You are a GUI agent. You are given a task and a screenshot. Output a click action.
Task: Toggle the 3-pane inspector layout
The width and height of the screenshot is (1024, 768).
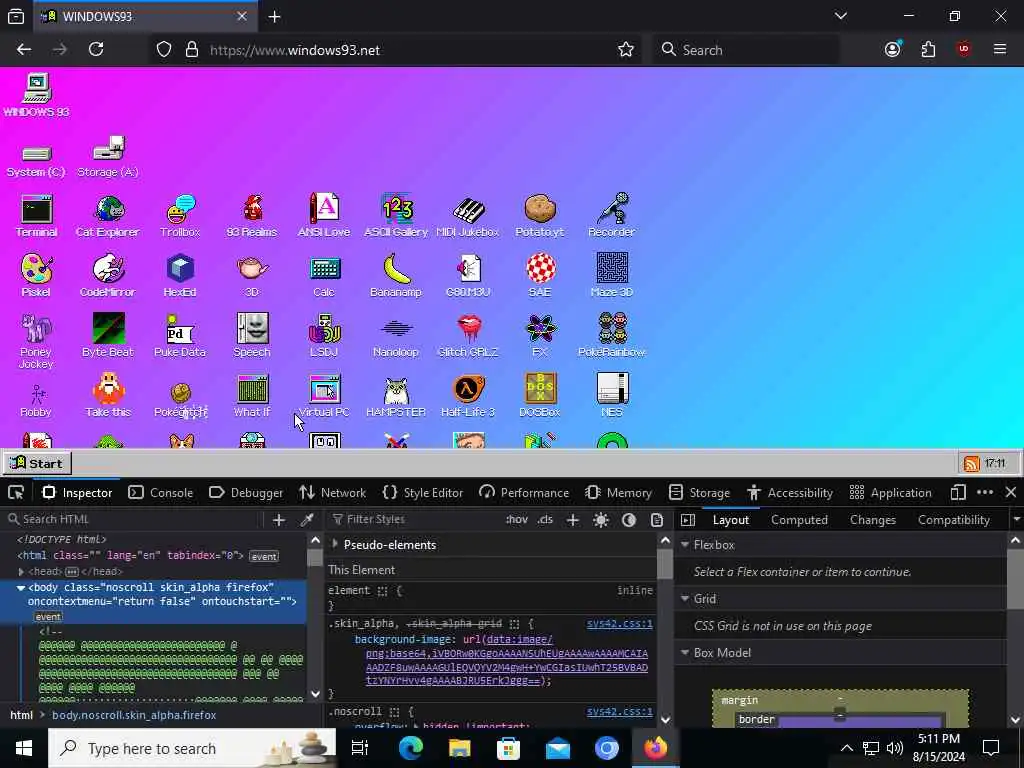pos(688,520)
